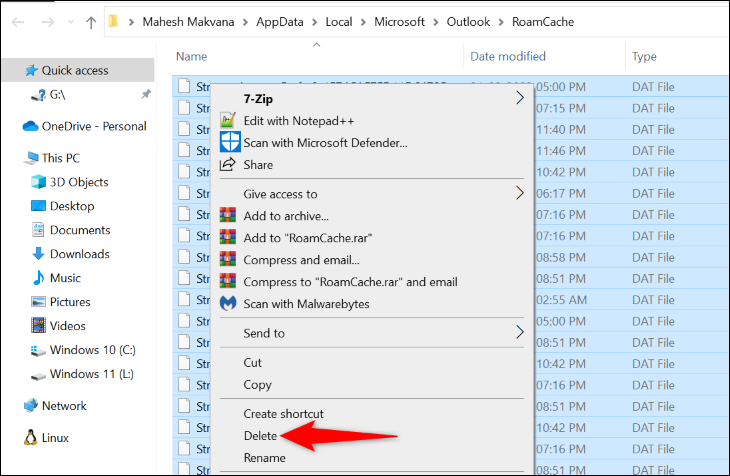
Task: Click the 3D Objects cube icon
Action: 38,182
